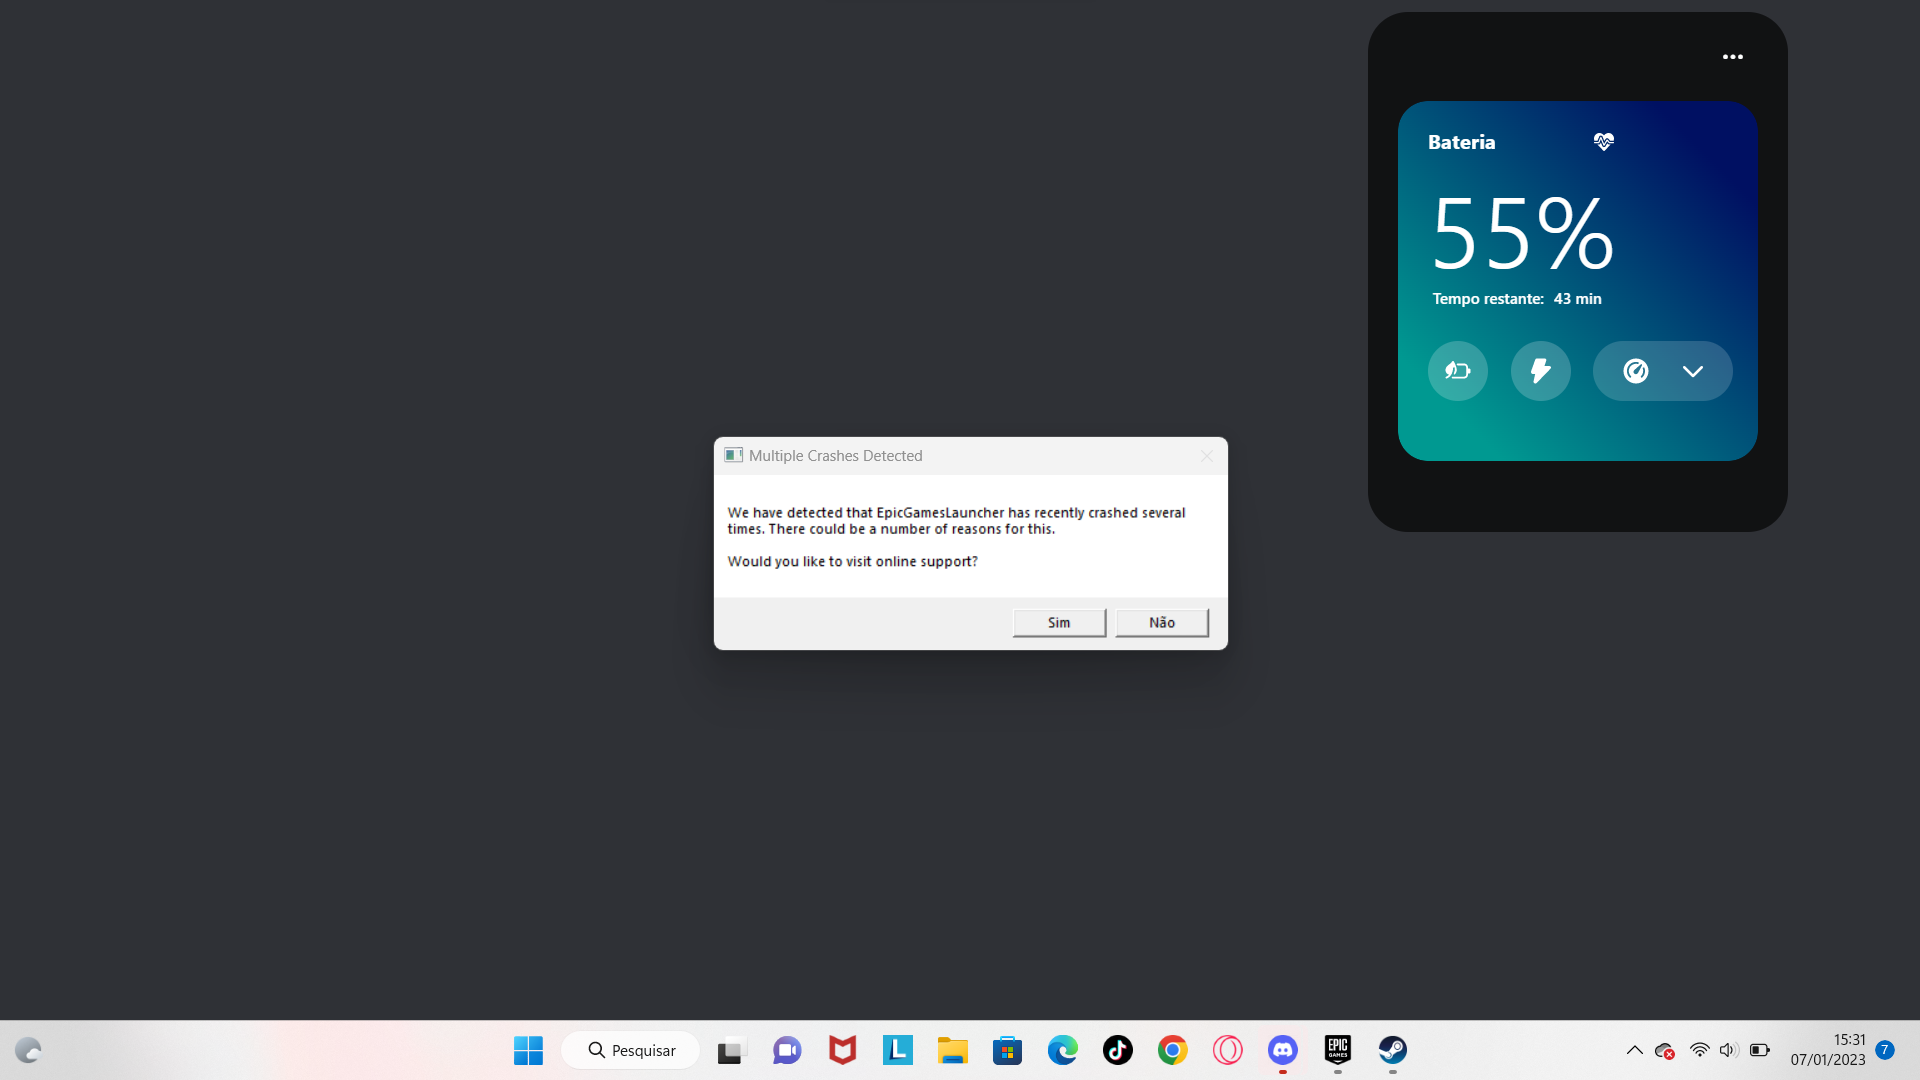Screen dimensions: 1920x1080
Task: Click Would you like to visit online support
Action: (x=852, y=561)
